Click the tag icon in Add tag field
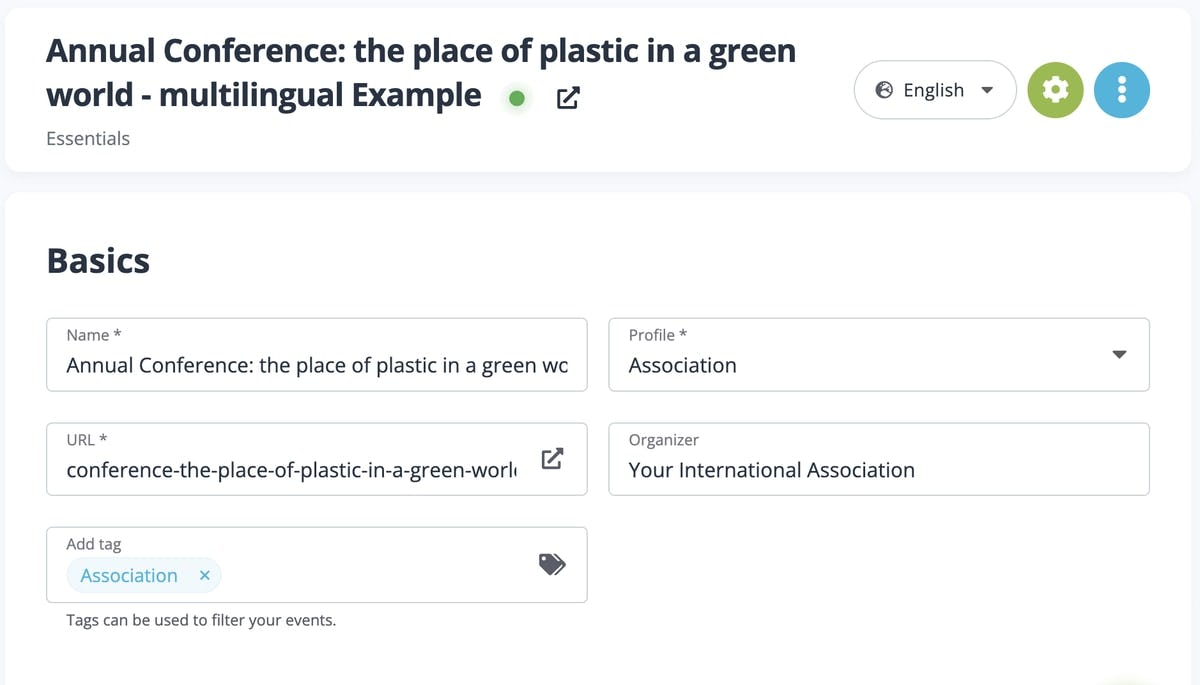The image size is (1200, 685). click(552, 564)
